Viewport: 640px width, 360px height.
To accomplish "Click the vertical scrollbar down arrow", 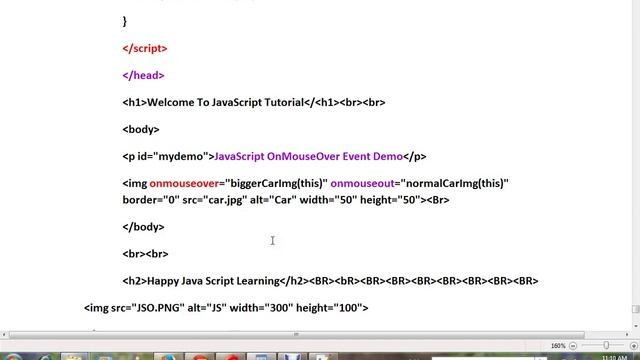I will pos(636,326).
